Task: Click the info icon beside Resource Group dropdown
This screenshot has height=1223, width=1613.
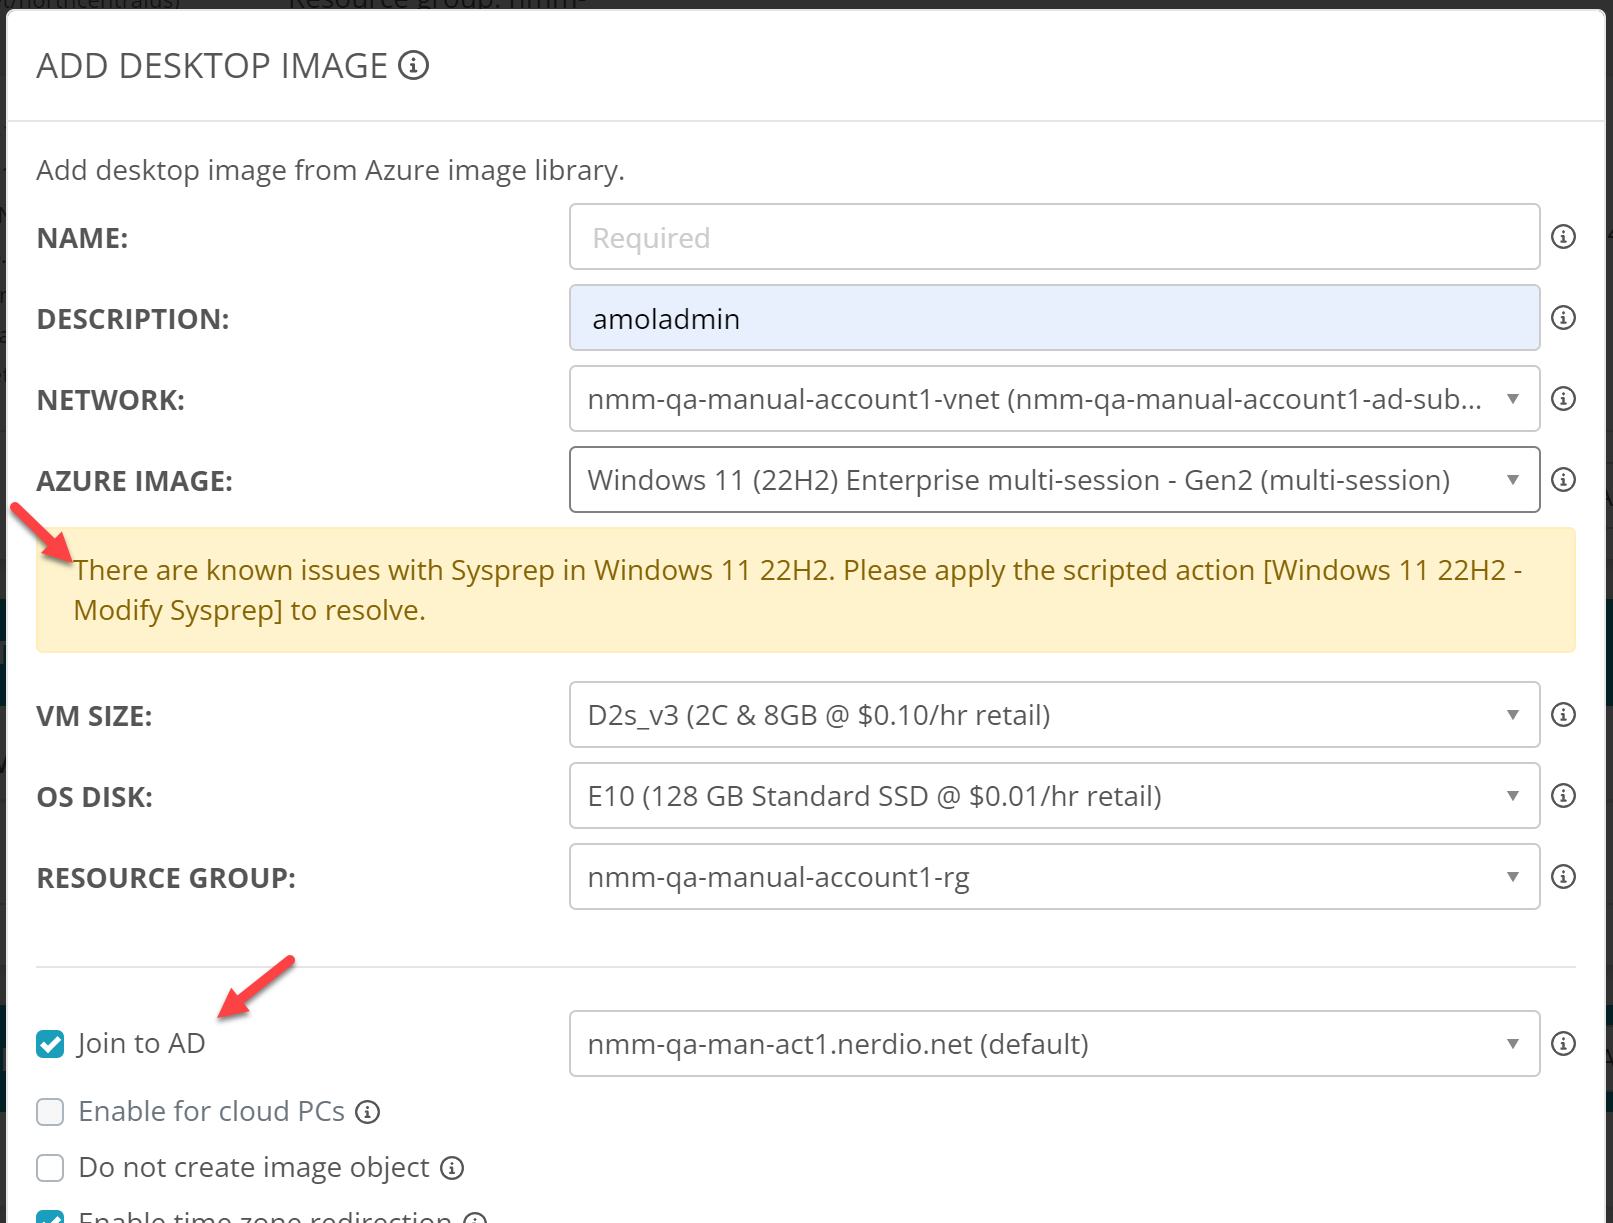Action: pyautogui.click(x=1563, y=877)
